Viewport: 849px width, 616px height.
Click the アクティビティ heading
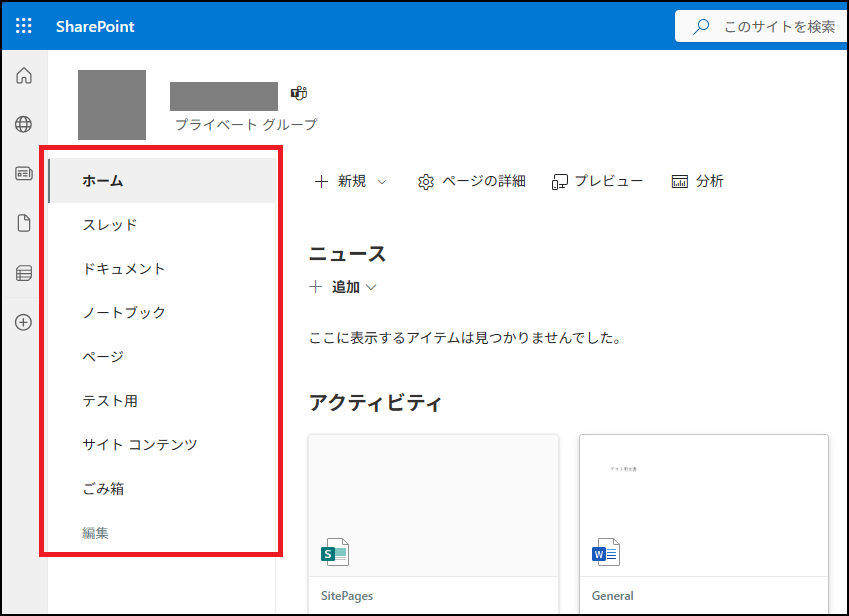(375, 403)
